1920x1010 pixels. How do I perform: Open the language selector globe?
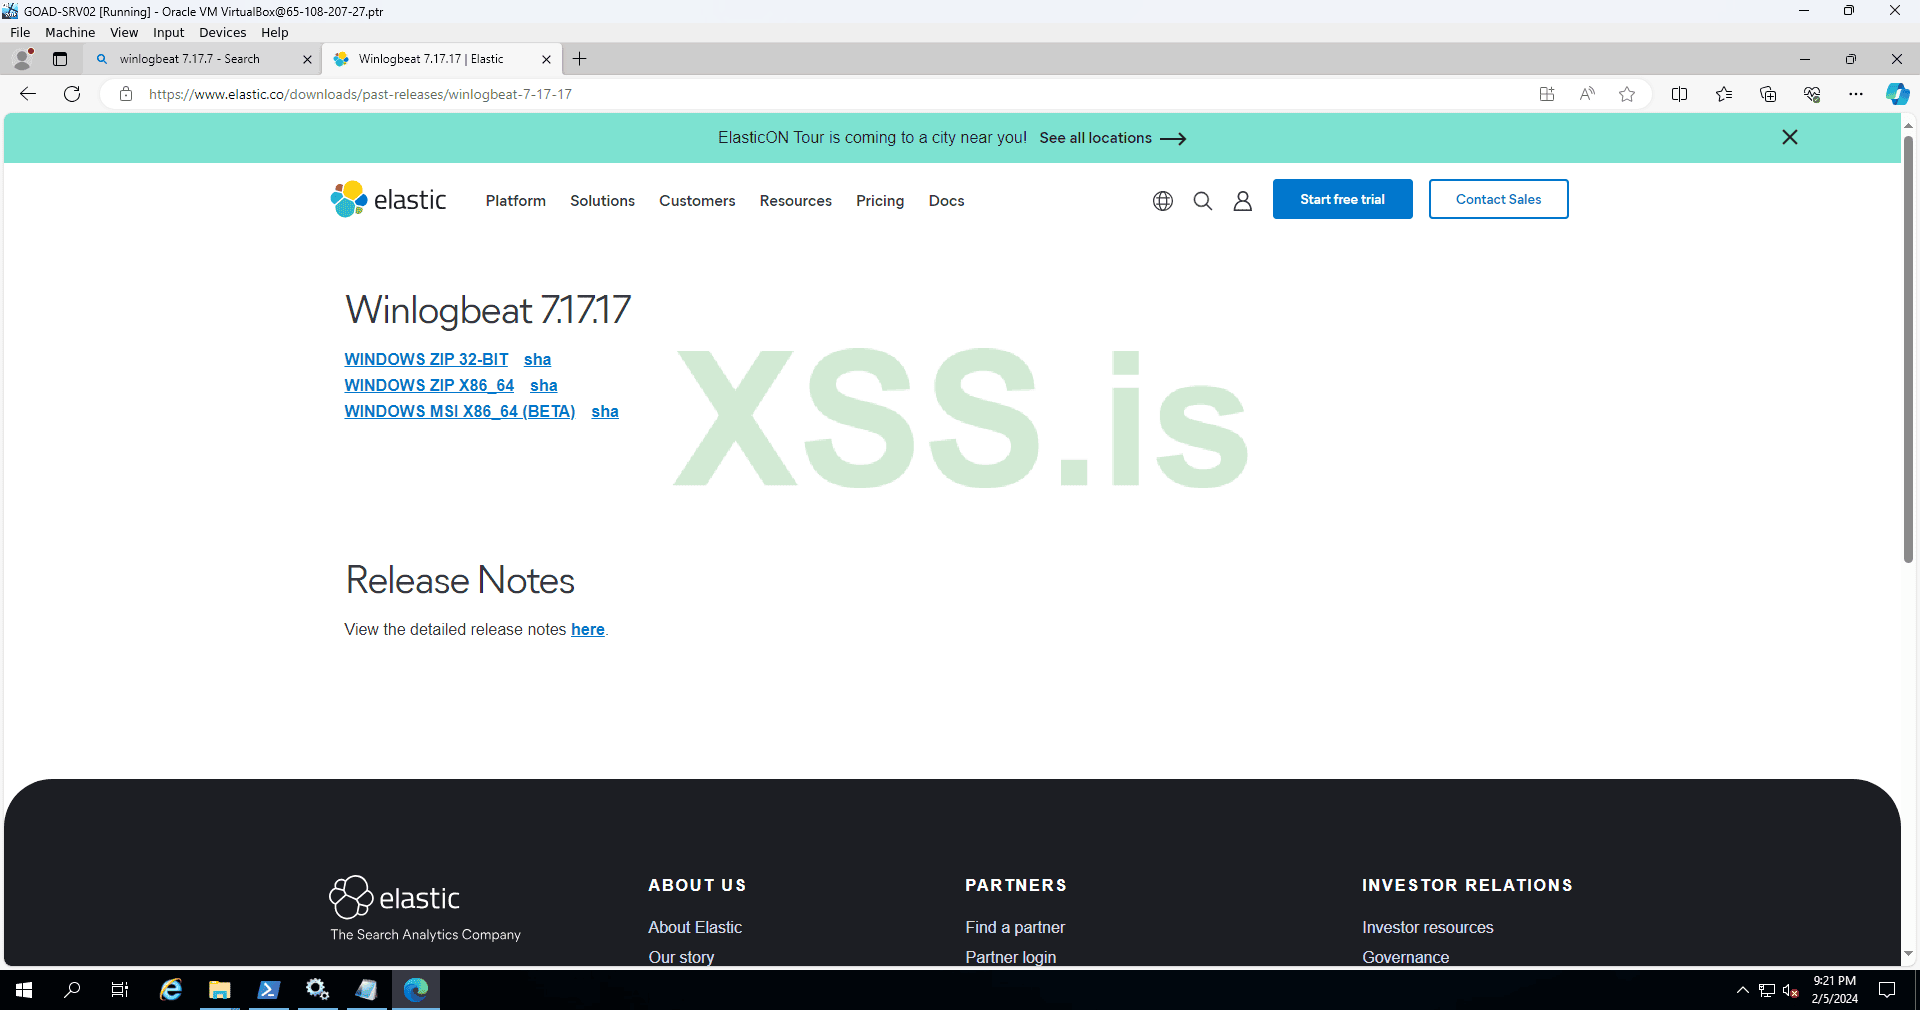point(1163,201)
